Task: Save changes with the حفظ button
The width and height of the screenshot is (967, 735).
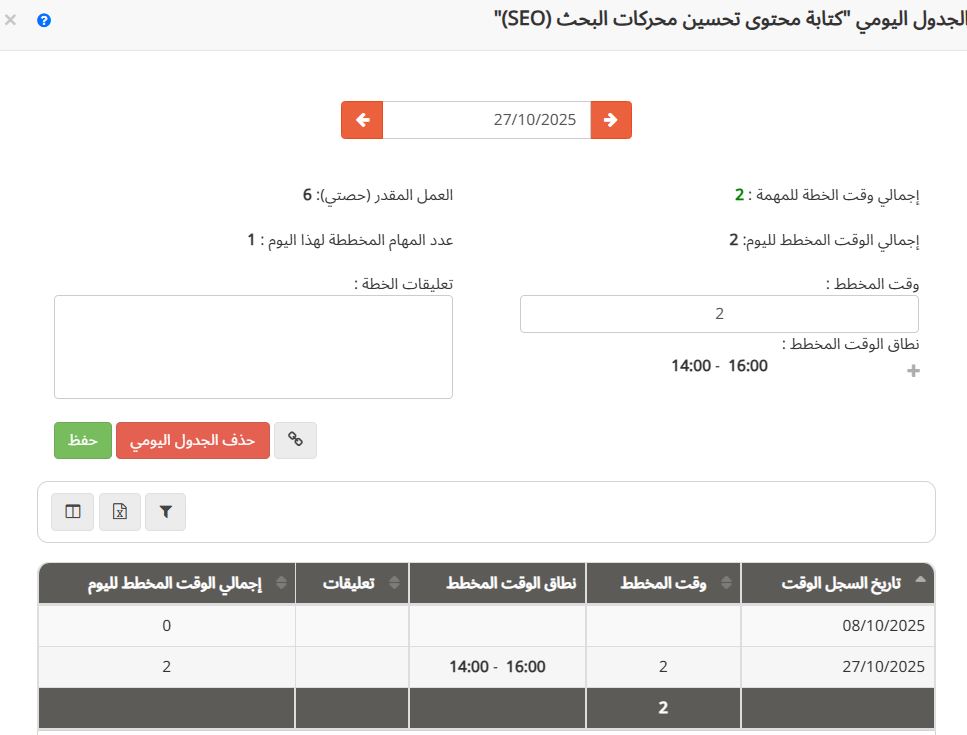Action: click(82, 440)
